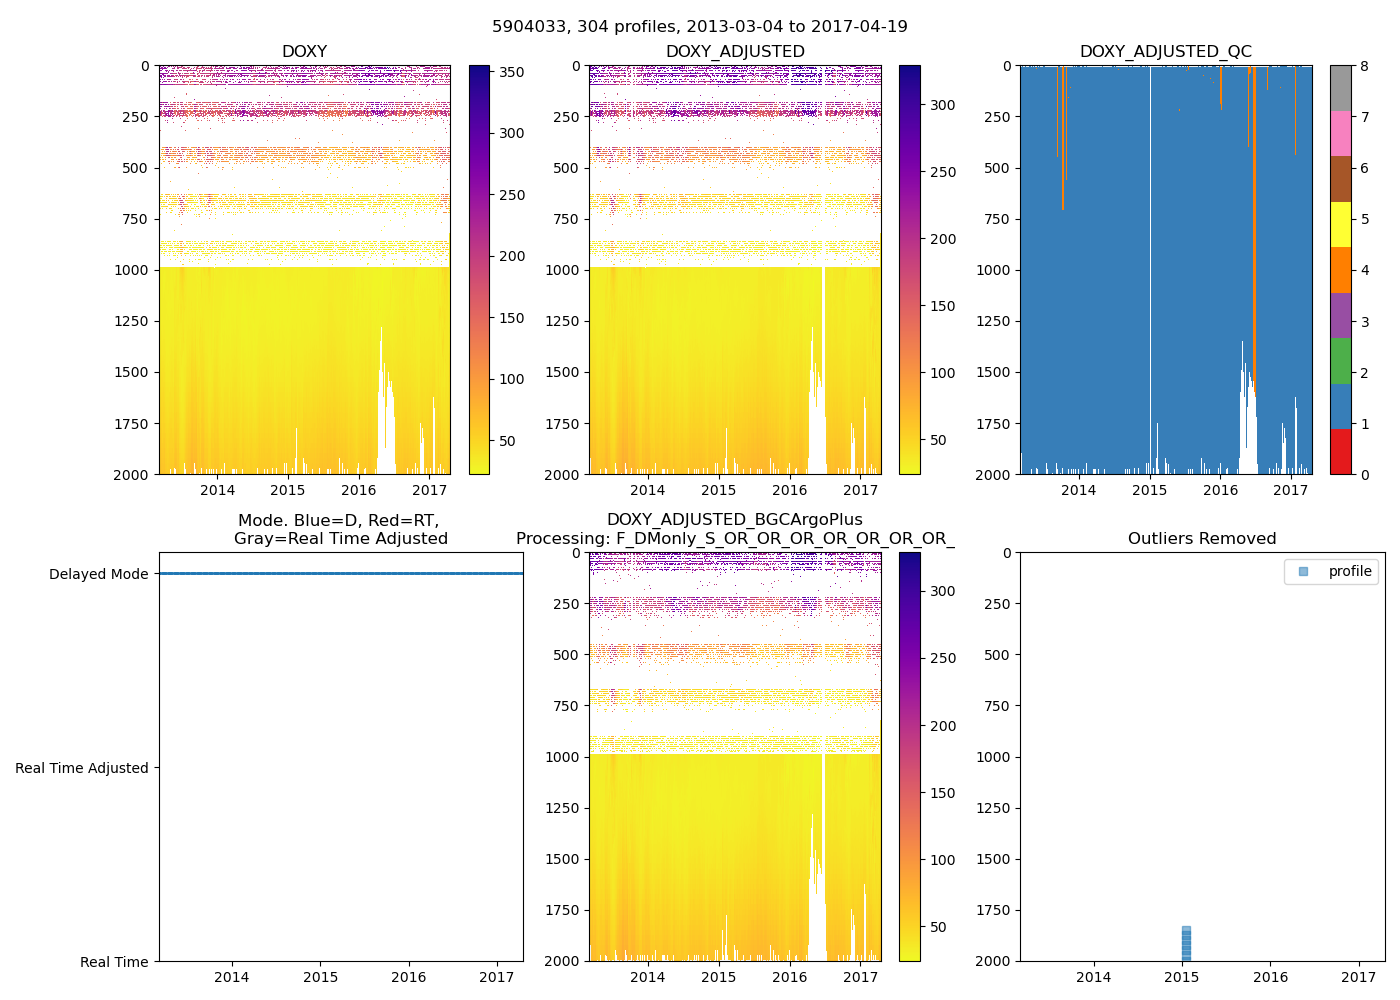Click the outlier markers in Outliers Removed plot
The height and width of the screenshot is (1000, 1400).
1186,944
